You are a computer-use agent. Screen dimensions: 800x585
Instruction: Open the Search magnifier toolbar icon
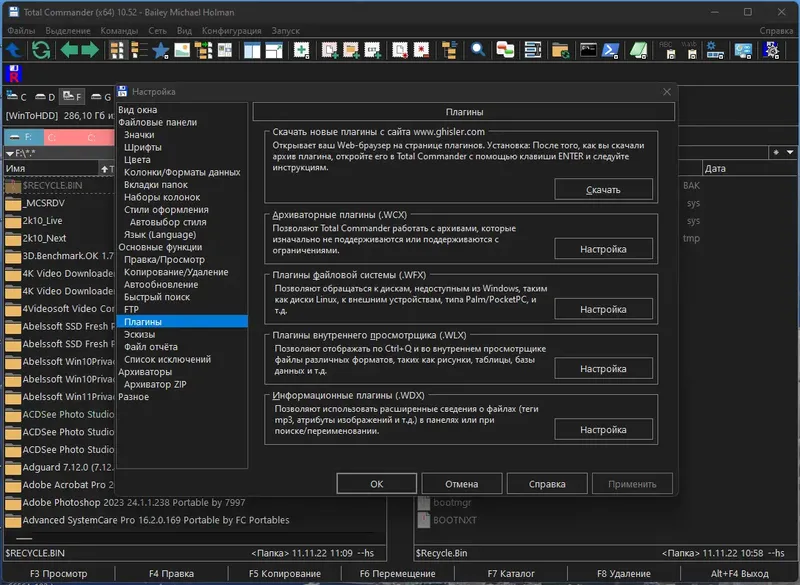pos(478,50)
